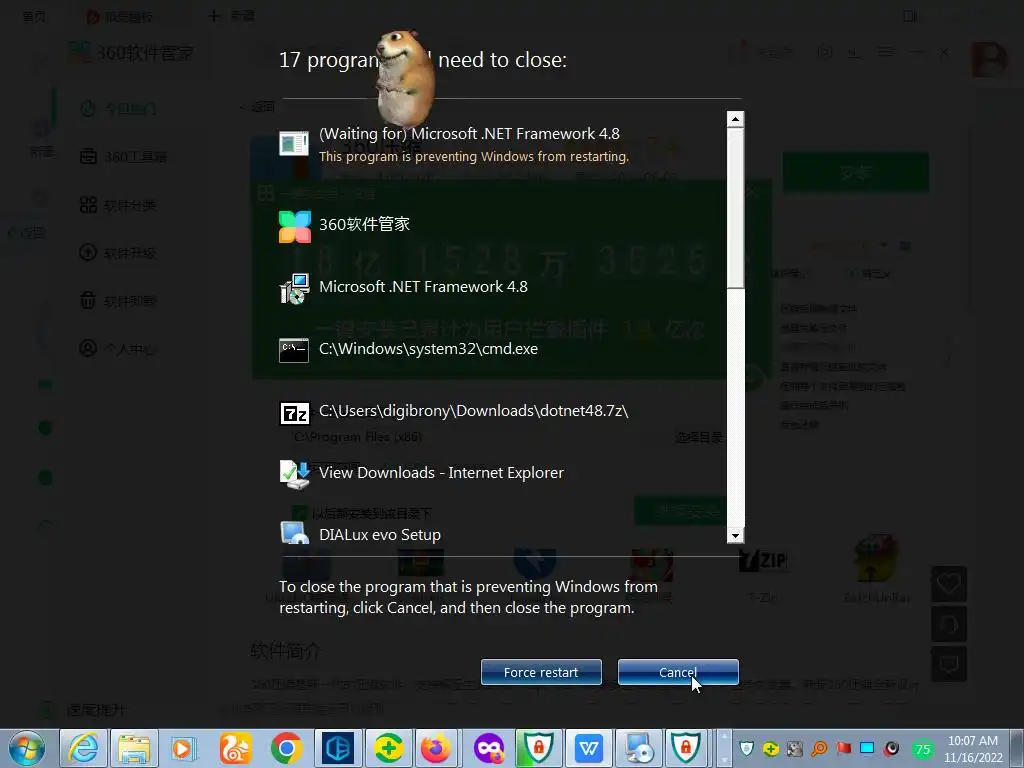Click 软件升级 in the dimmed 360 sidebar
This screenshot has height=768, width=1024.
pos(118,253)
